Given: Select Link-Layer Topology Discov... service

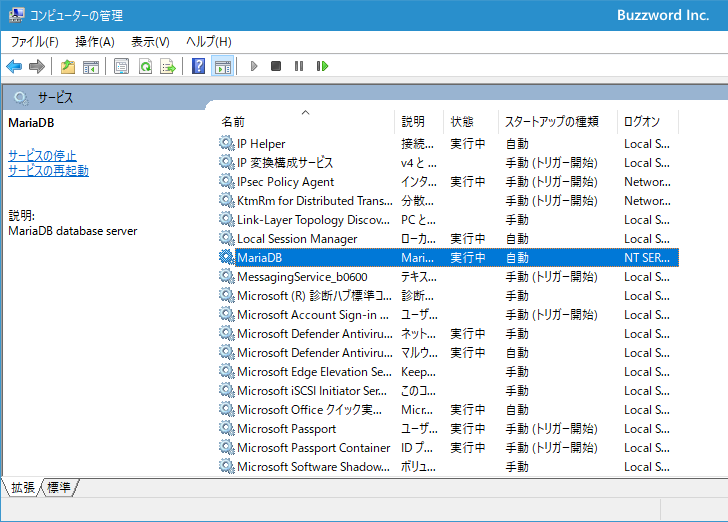Looking at the screenshot, I should 313,220.
